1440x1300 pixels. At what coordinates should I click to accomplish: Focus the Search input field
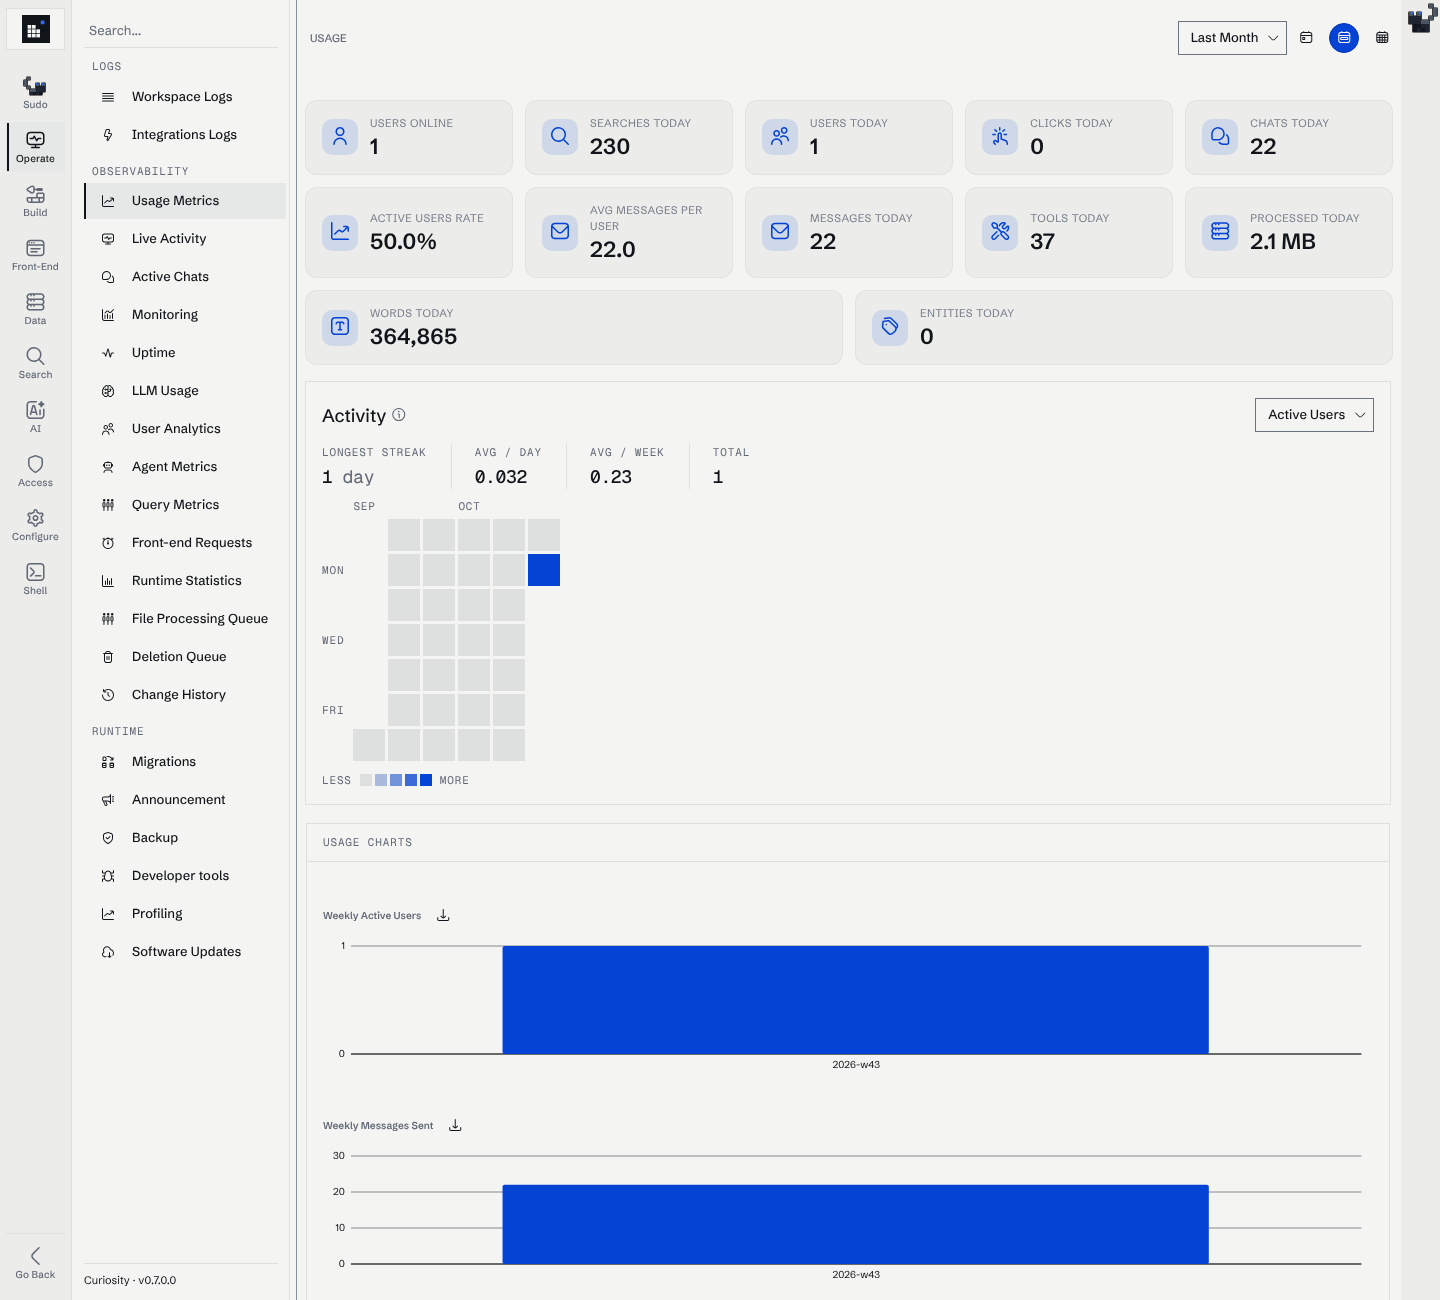pos(181,31)
